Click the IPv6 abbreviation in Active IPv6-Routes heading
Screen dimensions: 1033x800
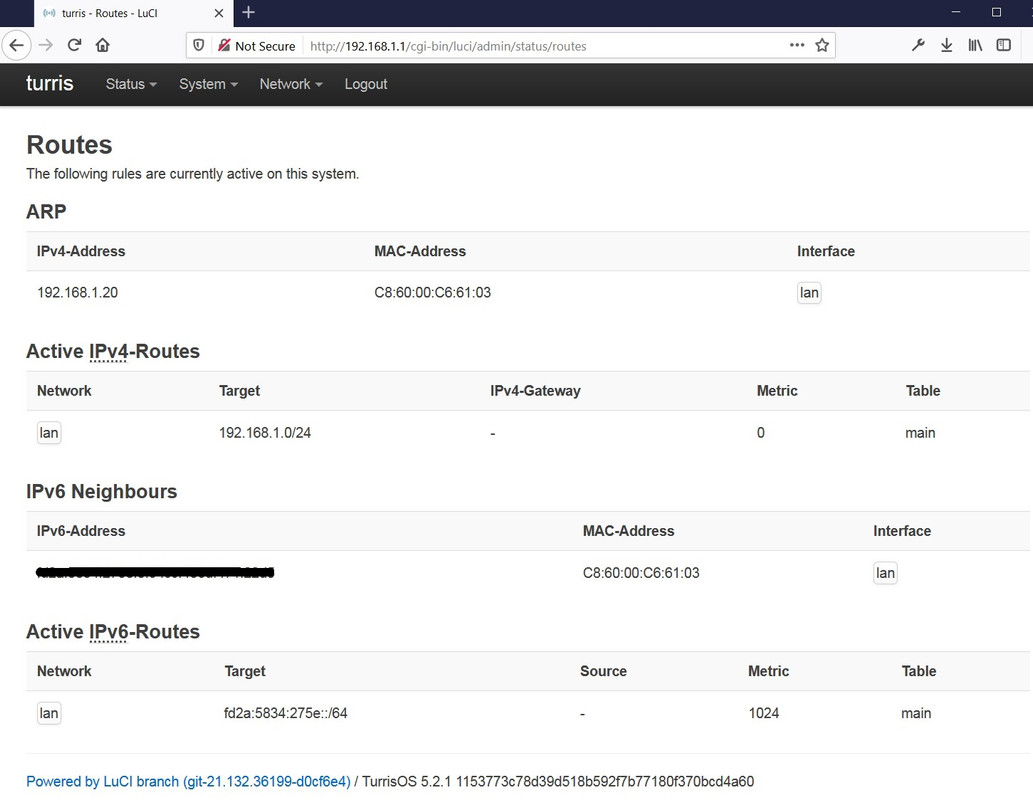tap(107, 631)
